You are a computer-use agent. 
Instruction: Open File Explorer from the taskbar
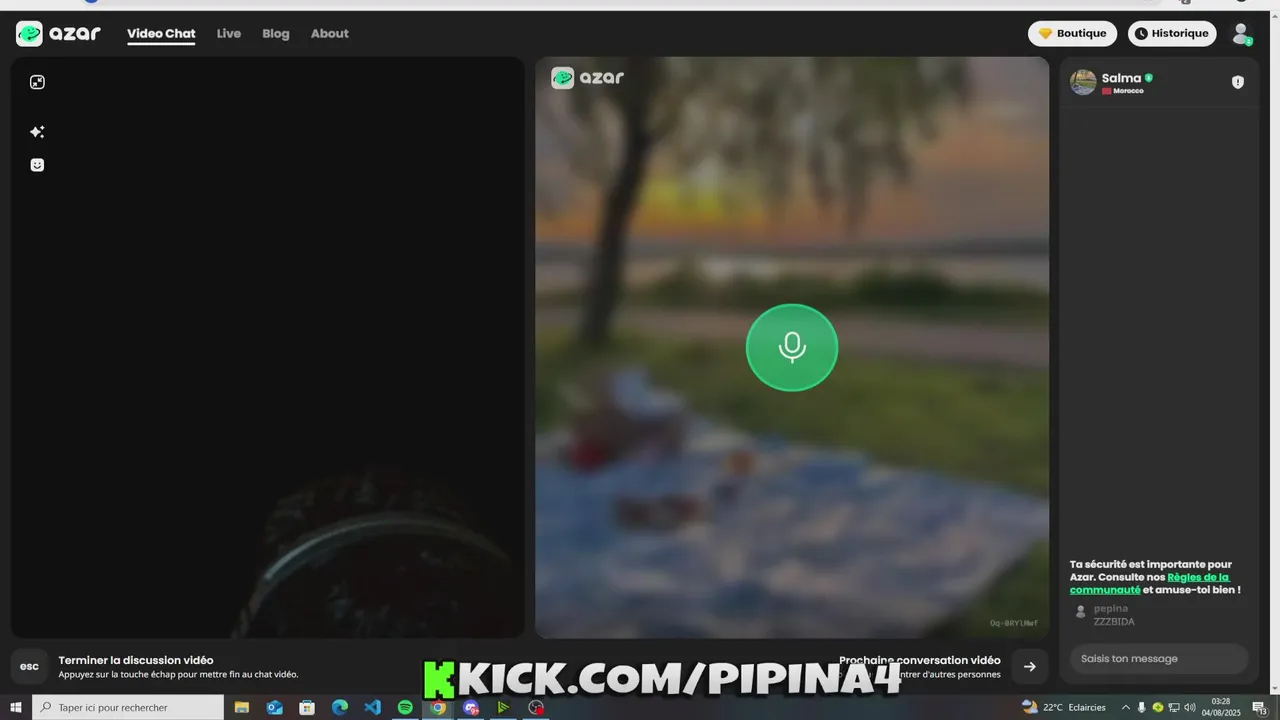point(242,707)
